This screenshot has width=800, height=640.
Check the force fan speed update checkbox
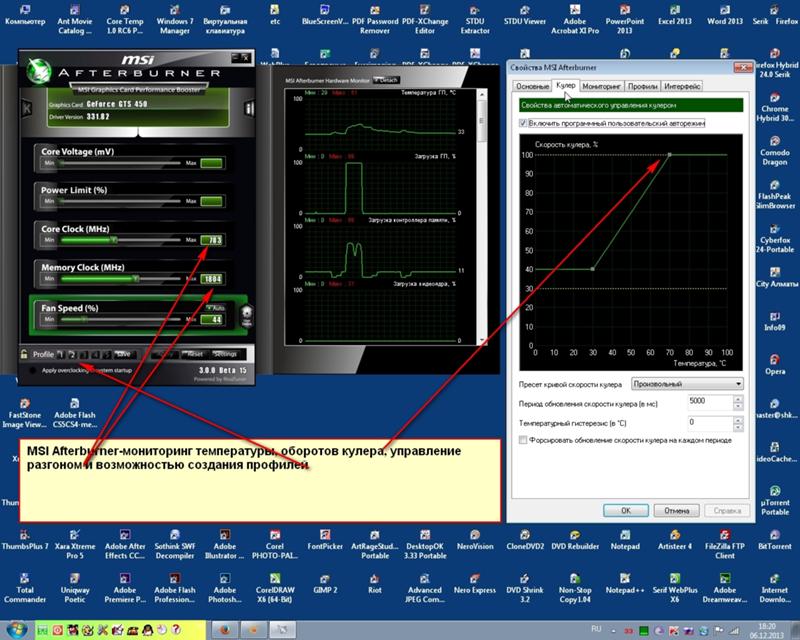[x=523, y=440]
